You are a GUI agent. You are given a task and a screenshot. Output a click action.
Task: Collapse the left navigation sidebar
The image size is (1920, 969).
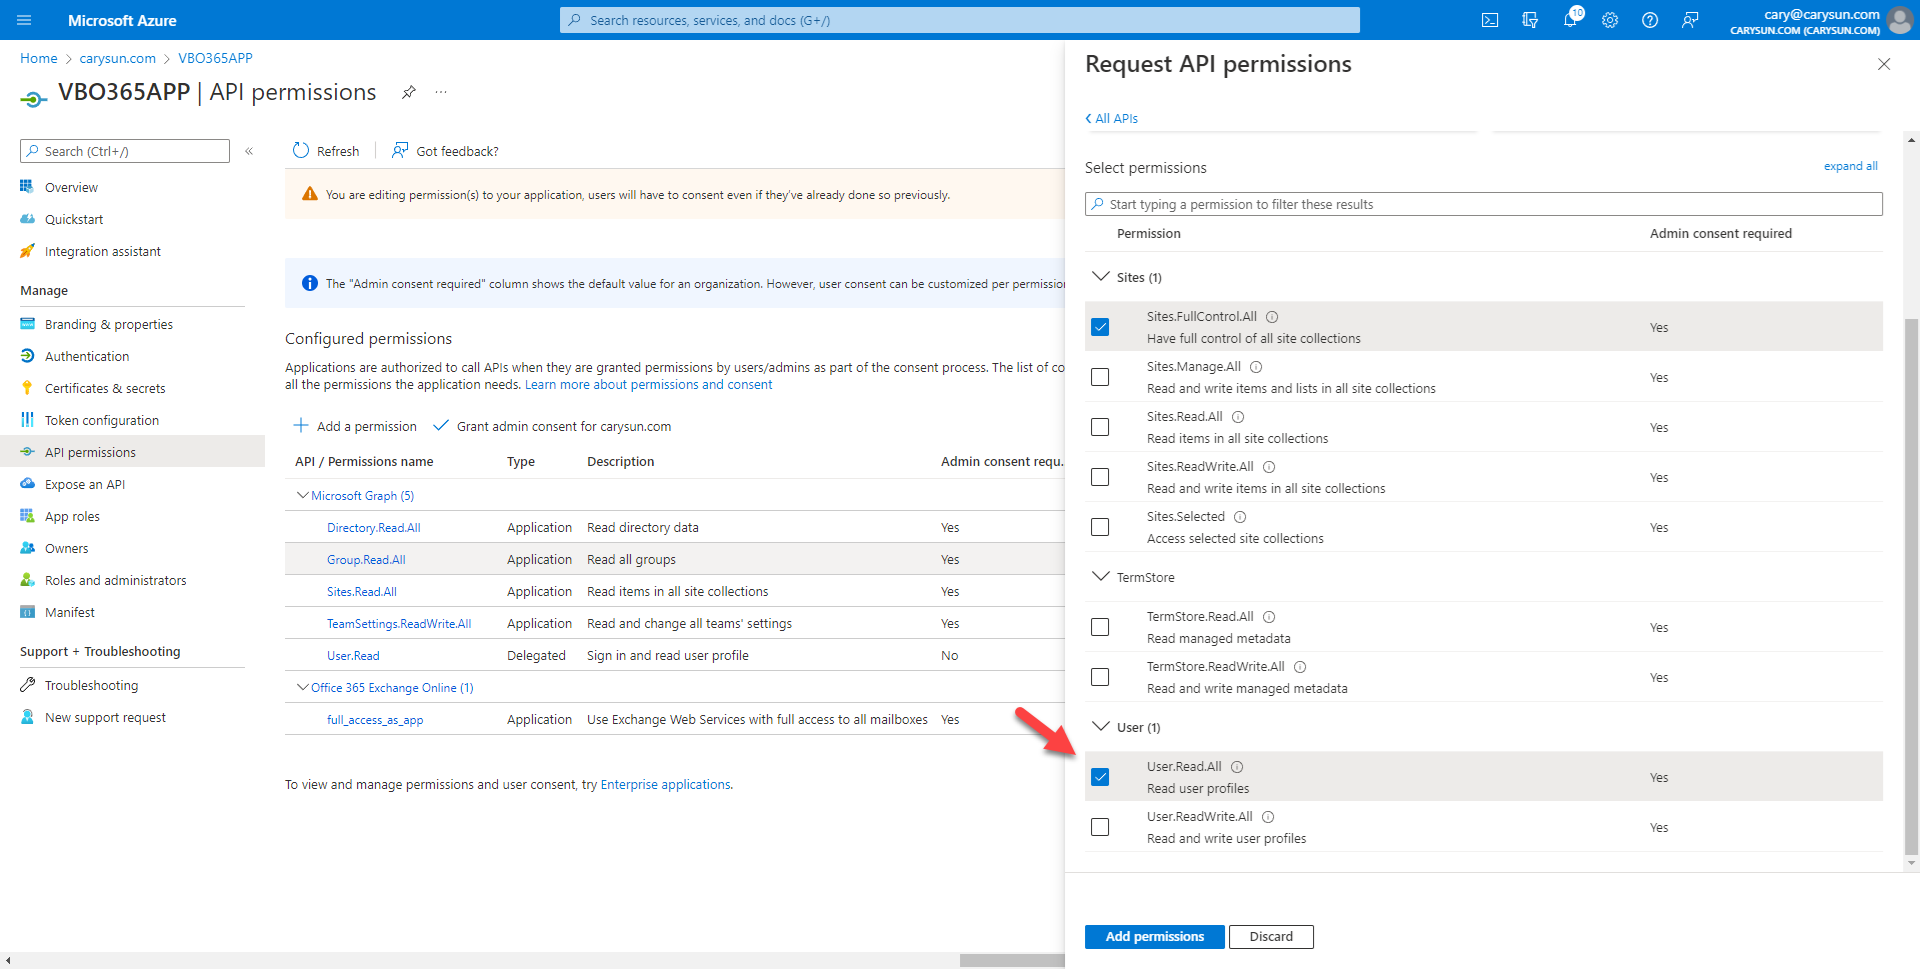point(249,151)
